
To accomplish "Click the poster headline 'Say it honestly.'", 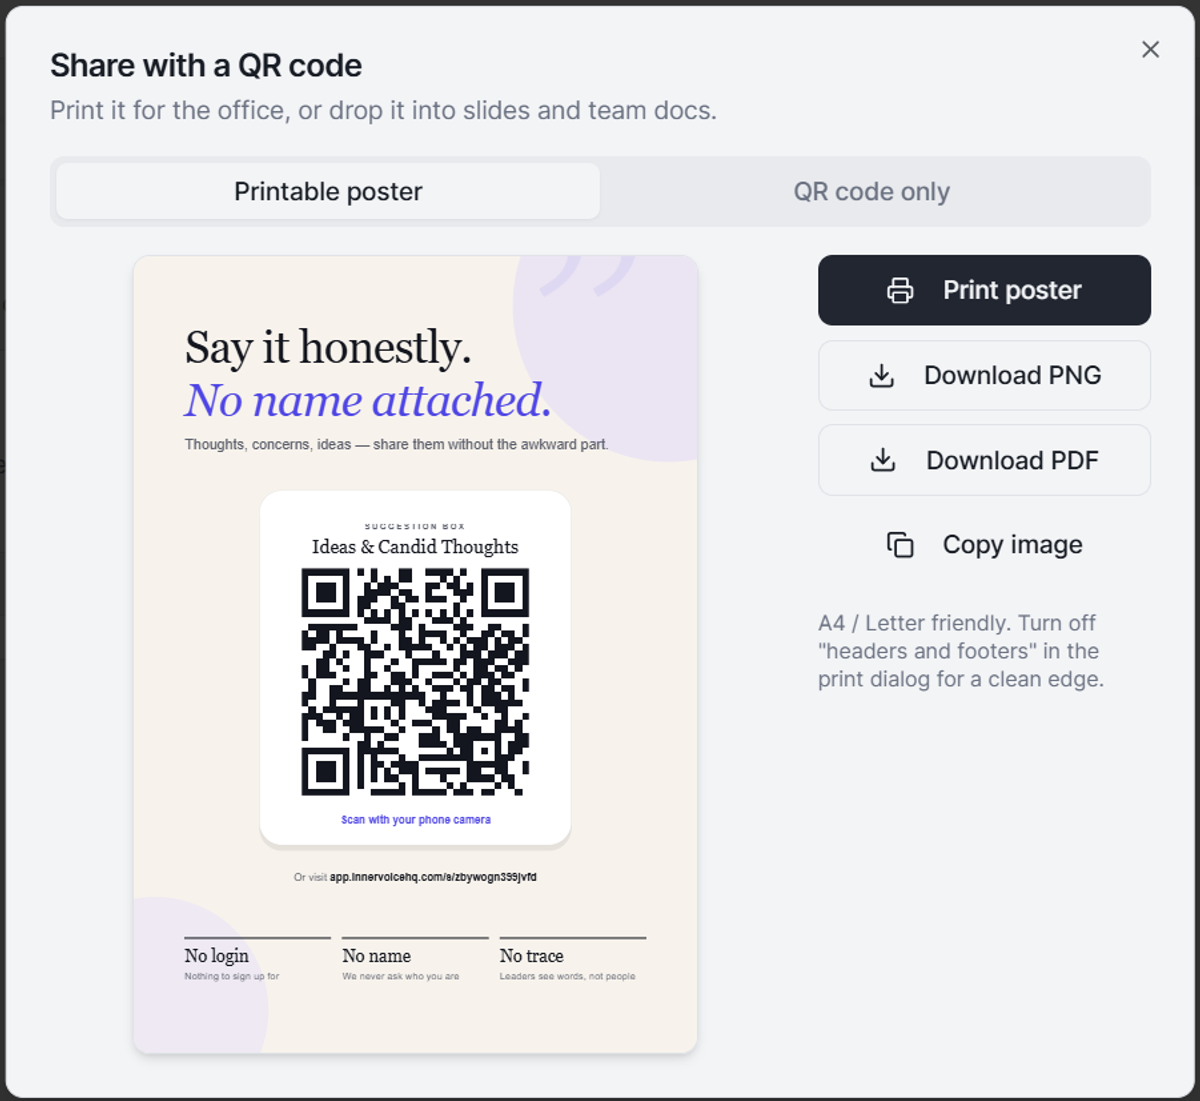I will (328, 348).
